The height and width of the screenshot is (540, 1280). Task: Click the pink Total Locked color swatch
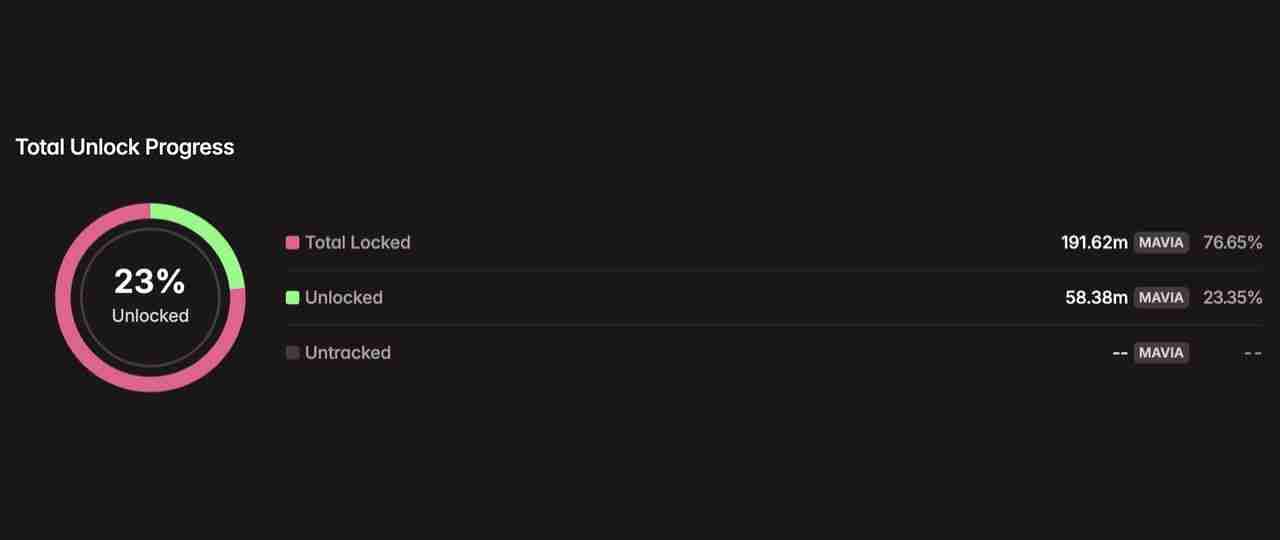(x=292, y=242)
